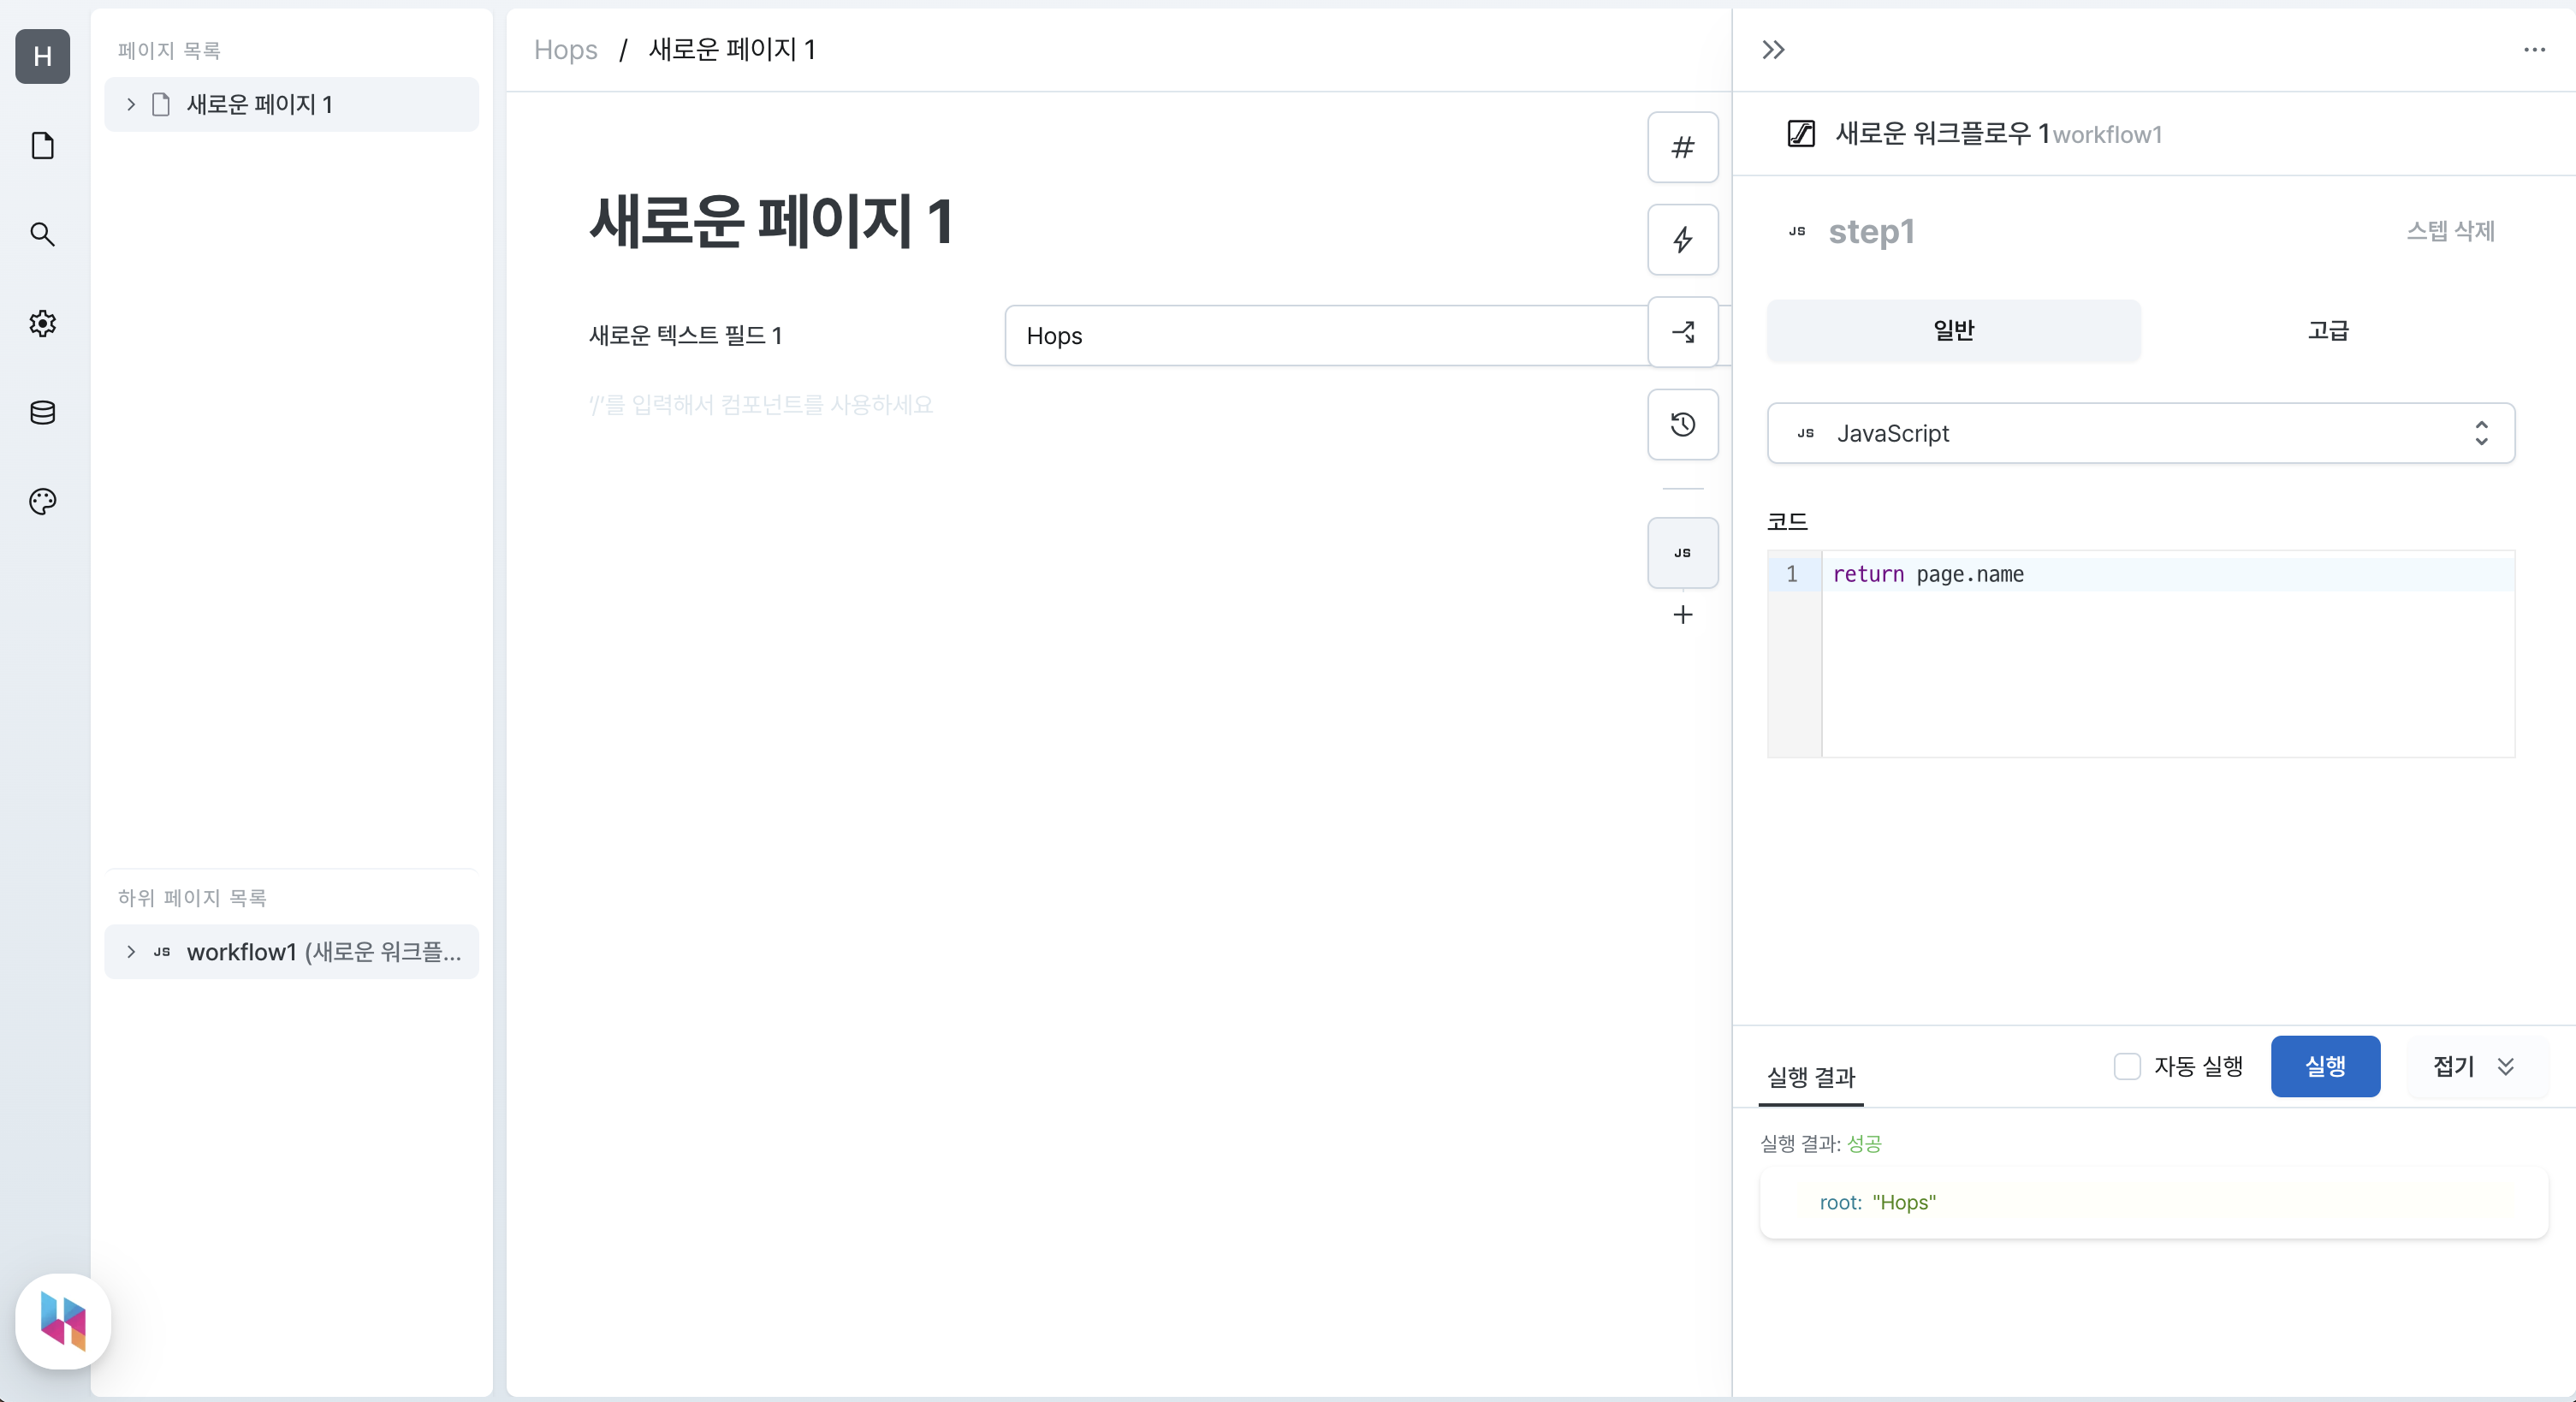Collapse results with 접기 button

click(2476, 1066)
